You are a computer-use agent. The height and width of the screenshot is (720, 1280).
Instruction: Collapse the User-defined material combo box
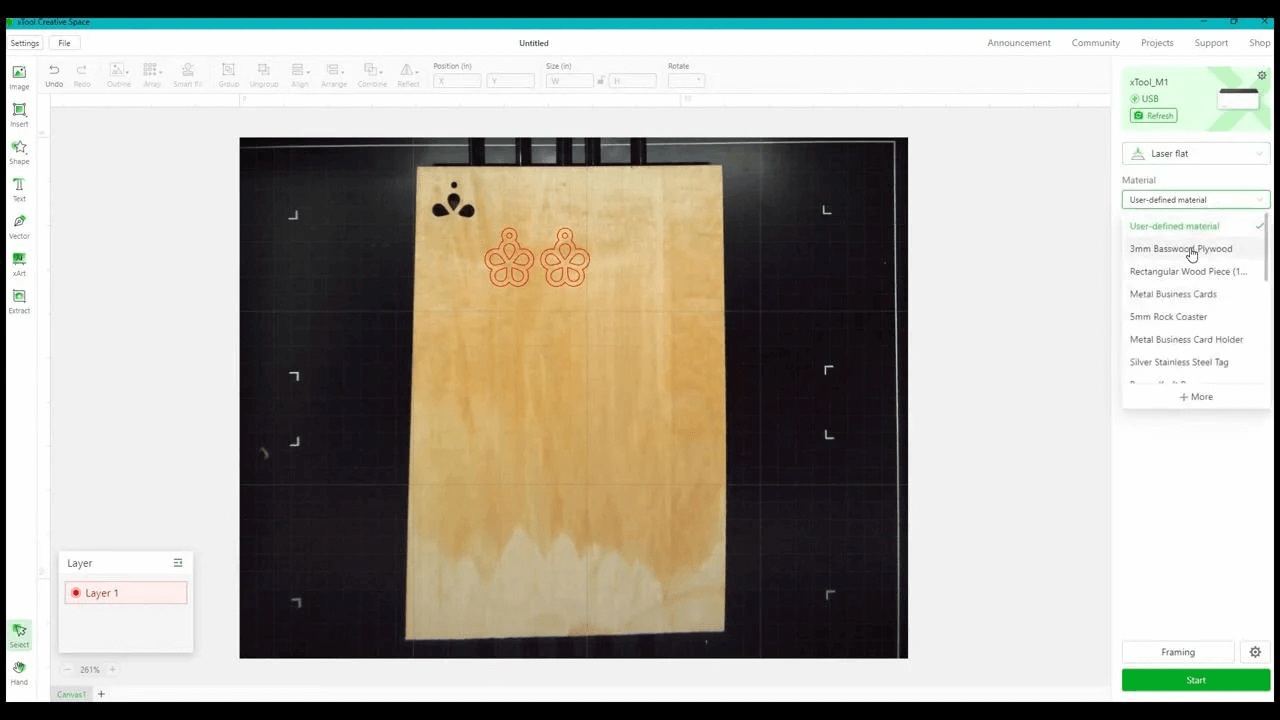[1196, 200]
